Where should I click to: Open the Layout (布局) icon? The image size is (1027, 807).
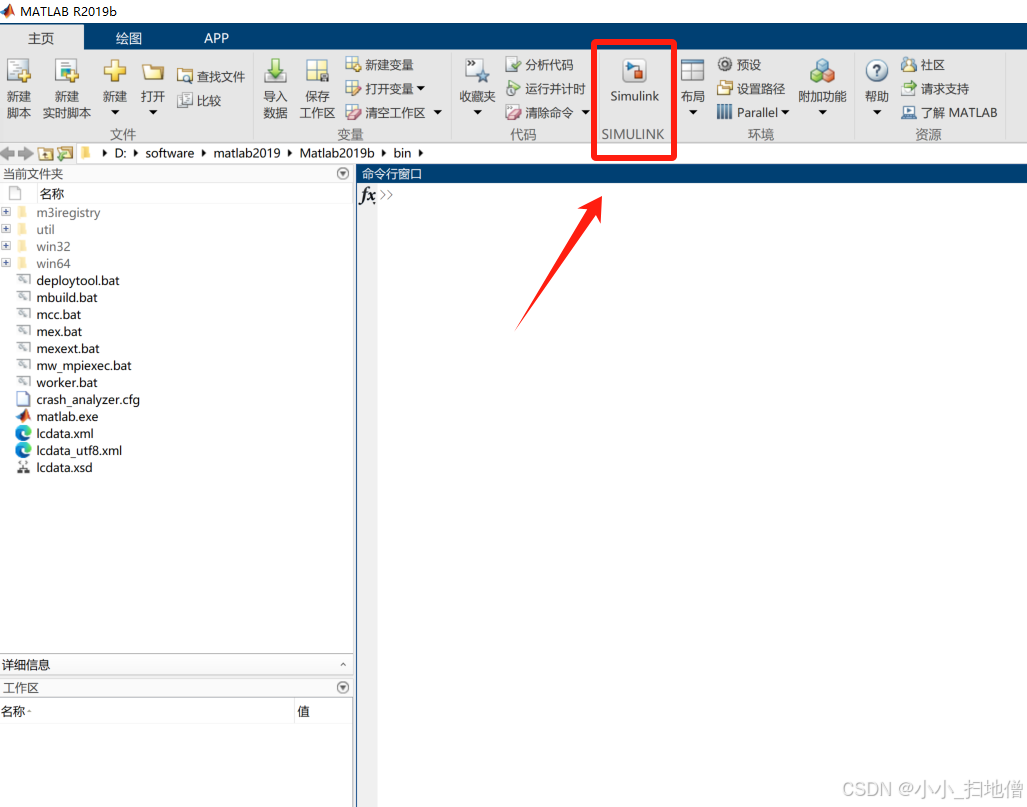coord(692,70)
